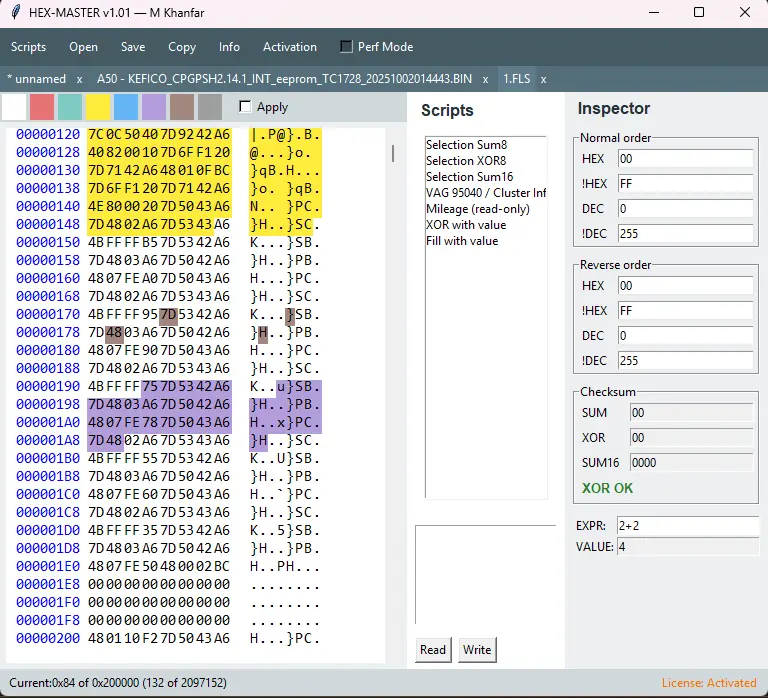The image size is (768, 698).
Task: Pick the blue highlight color swatch
Action: coord(126,107)
